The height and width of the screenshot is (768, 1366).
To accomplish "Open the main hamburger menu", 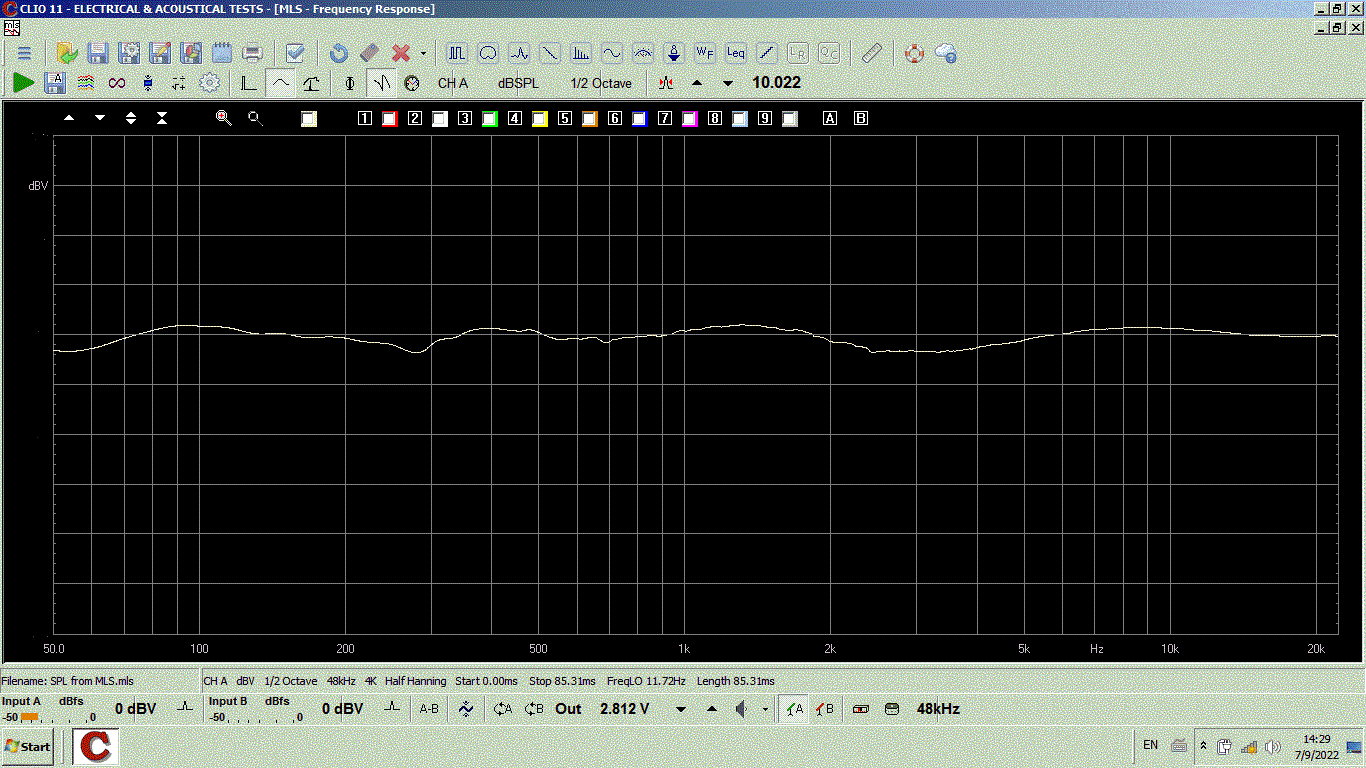I will (x=24, y=53).
